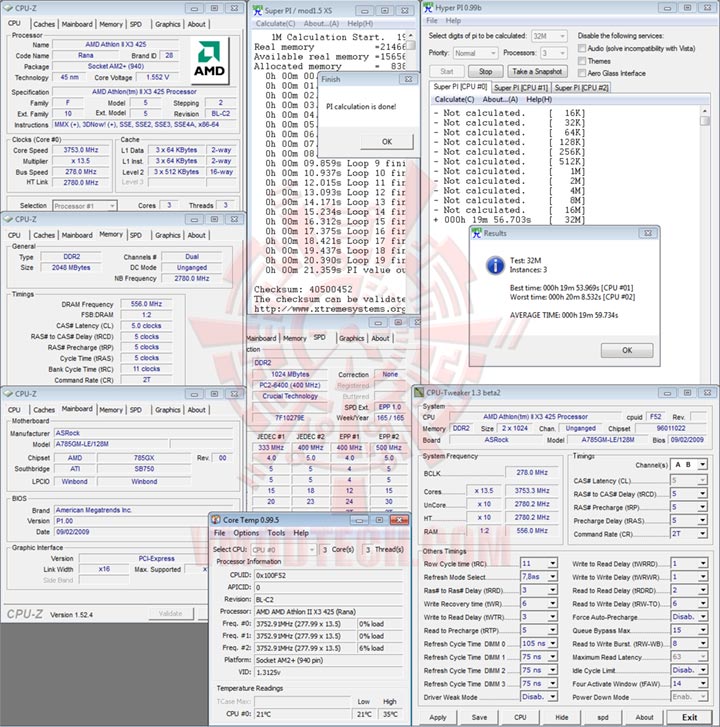Open Mainboard tab in CPU-Z Memory window
The height and width of the screenshot is (727, 720).
coord(77,235)
